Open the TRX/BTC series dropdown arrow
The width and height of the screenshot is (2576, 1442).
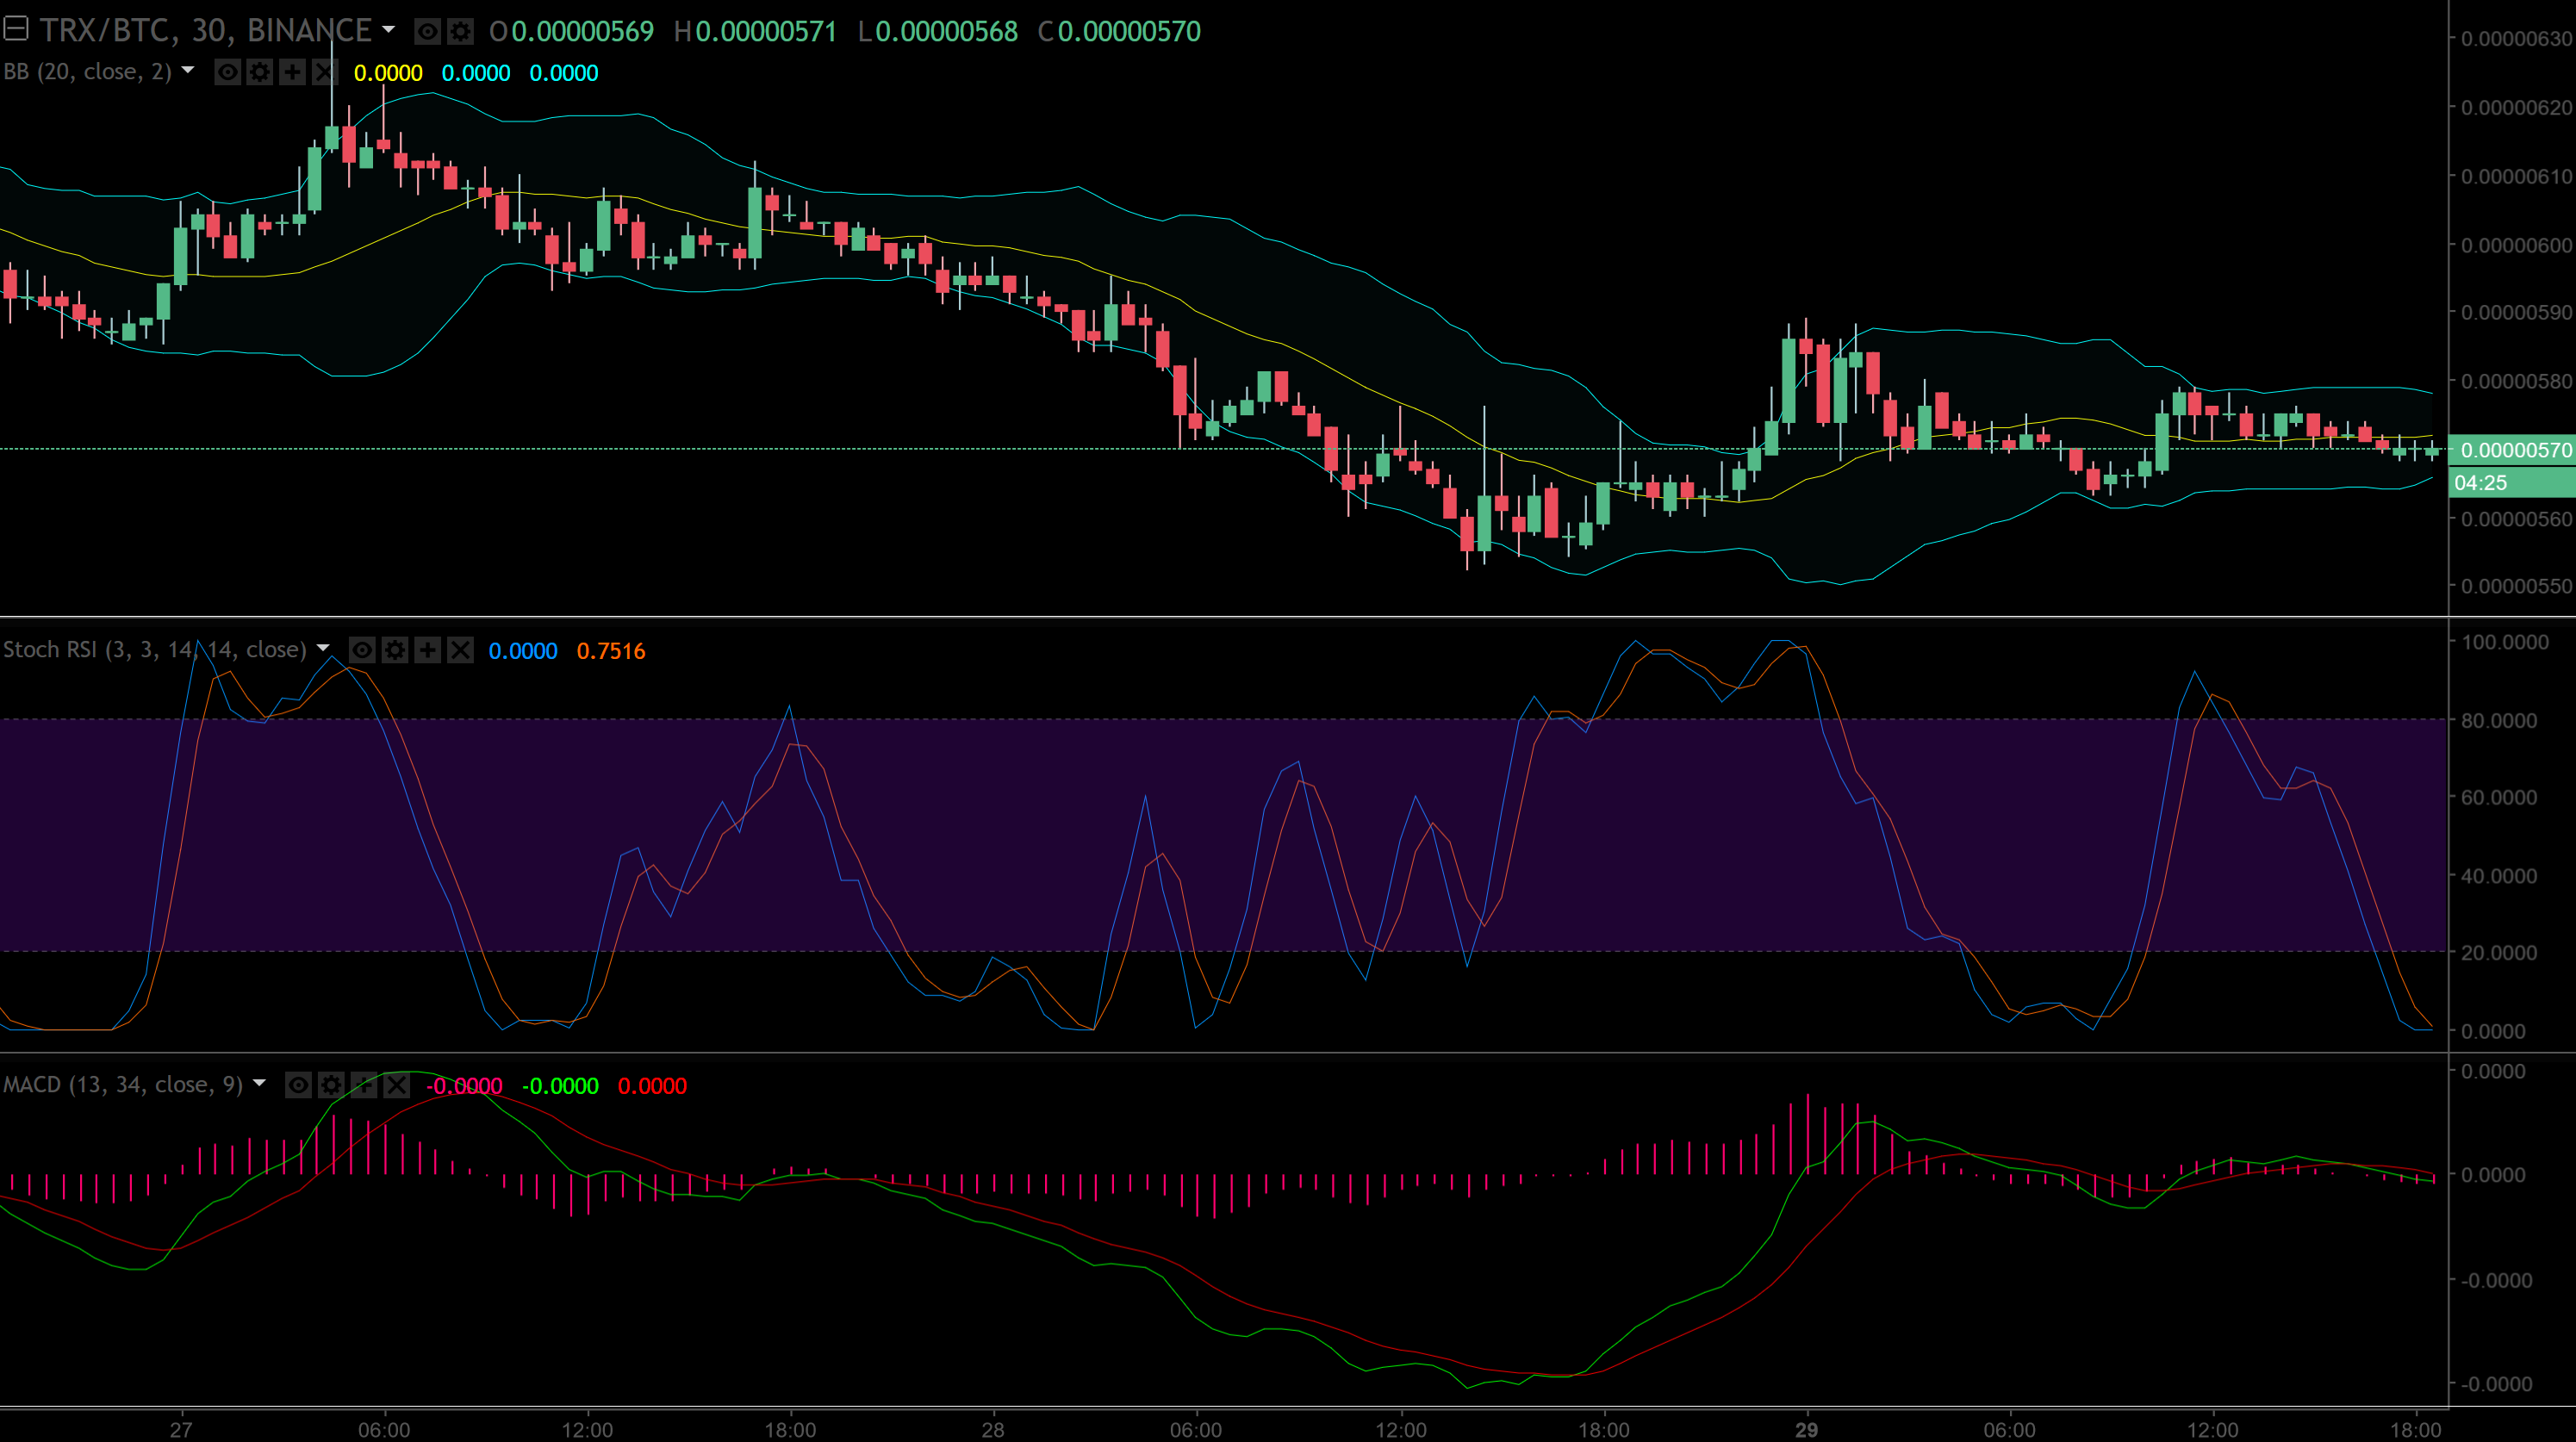pyautogui.click(x=388, y=30)
